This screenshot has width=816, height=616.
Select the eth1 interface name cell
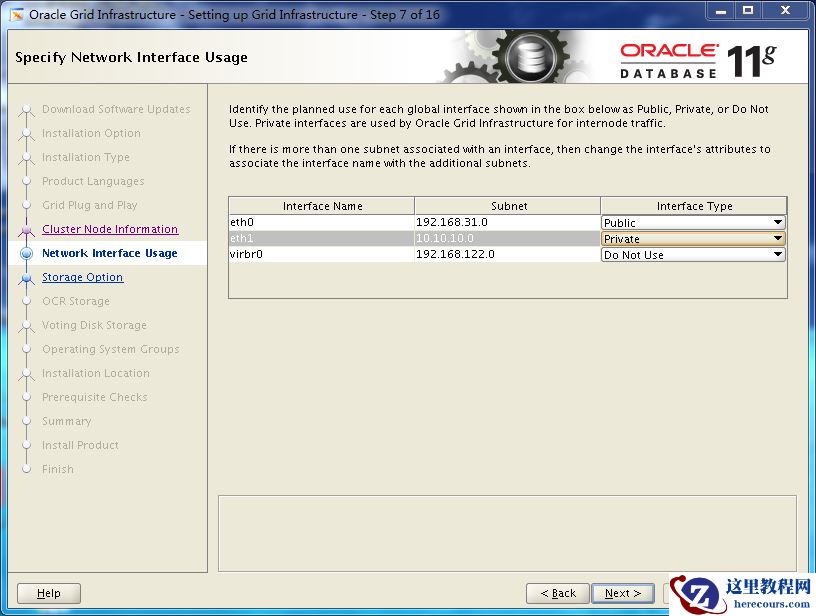pos(322,238)
